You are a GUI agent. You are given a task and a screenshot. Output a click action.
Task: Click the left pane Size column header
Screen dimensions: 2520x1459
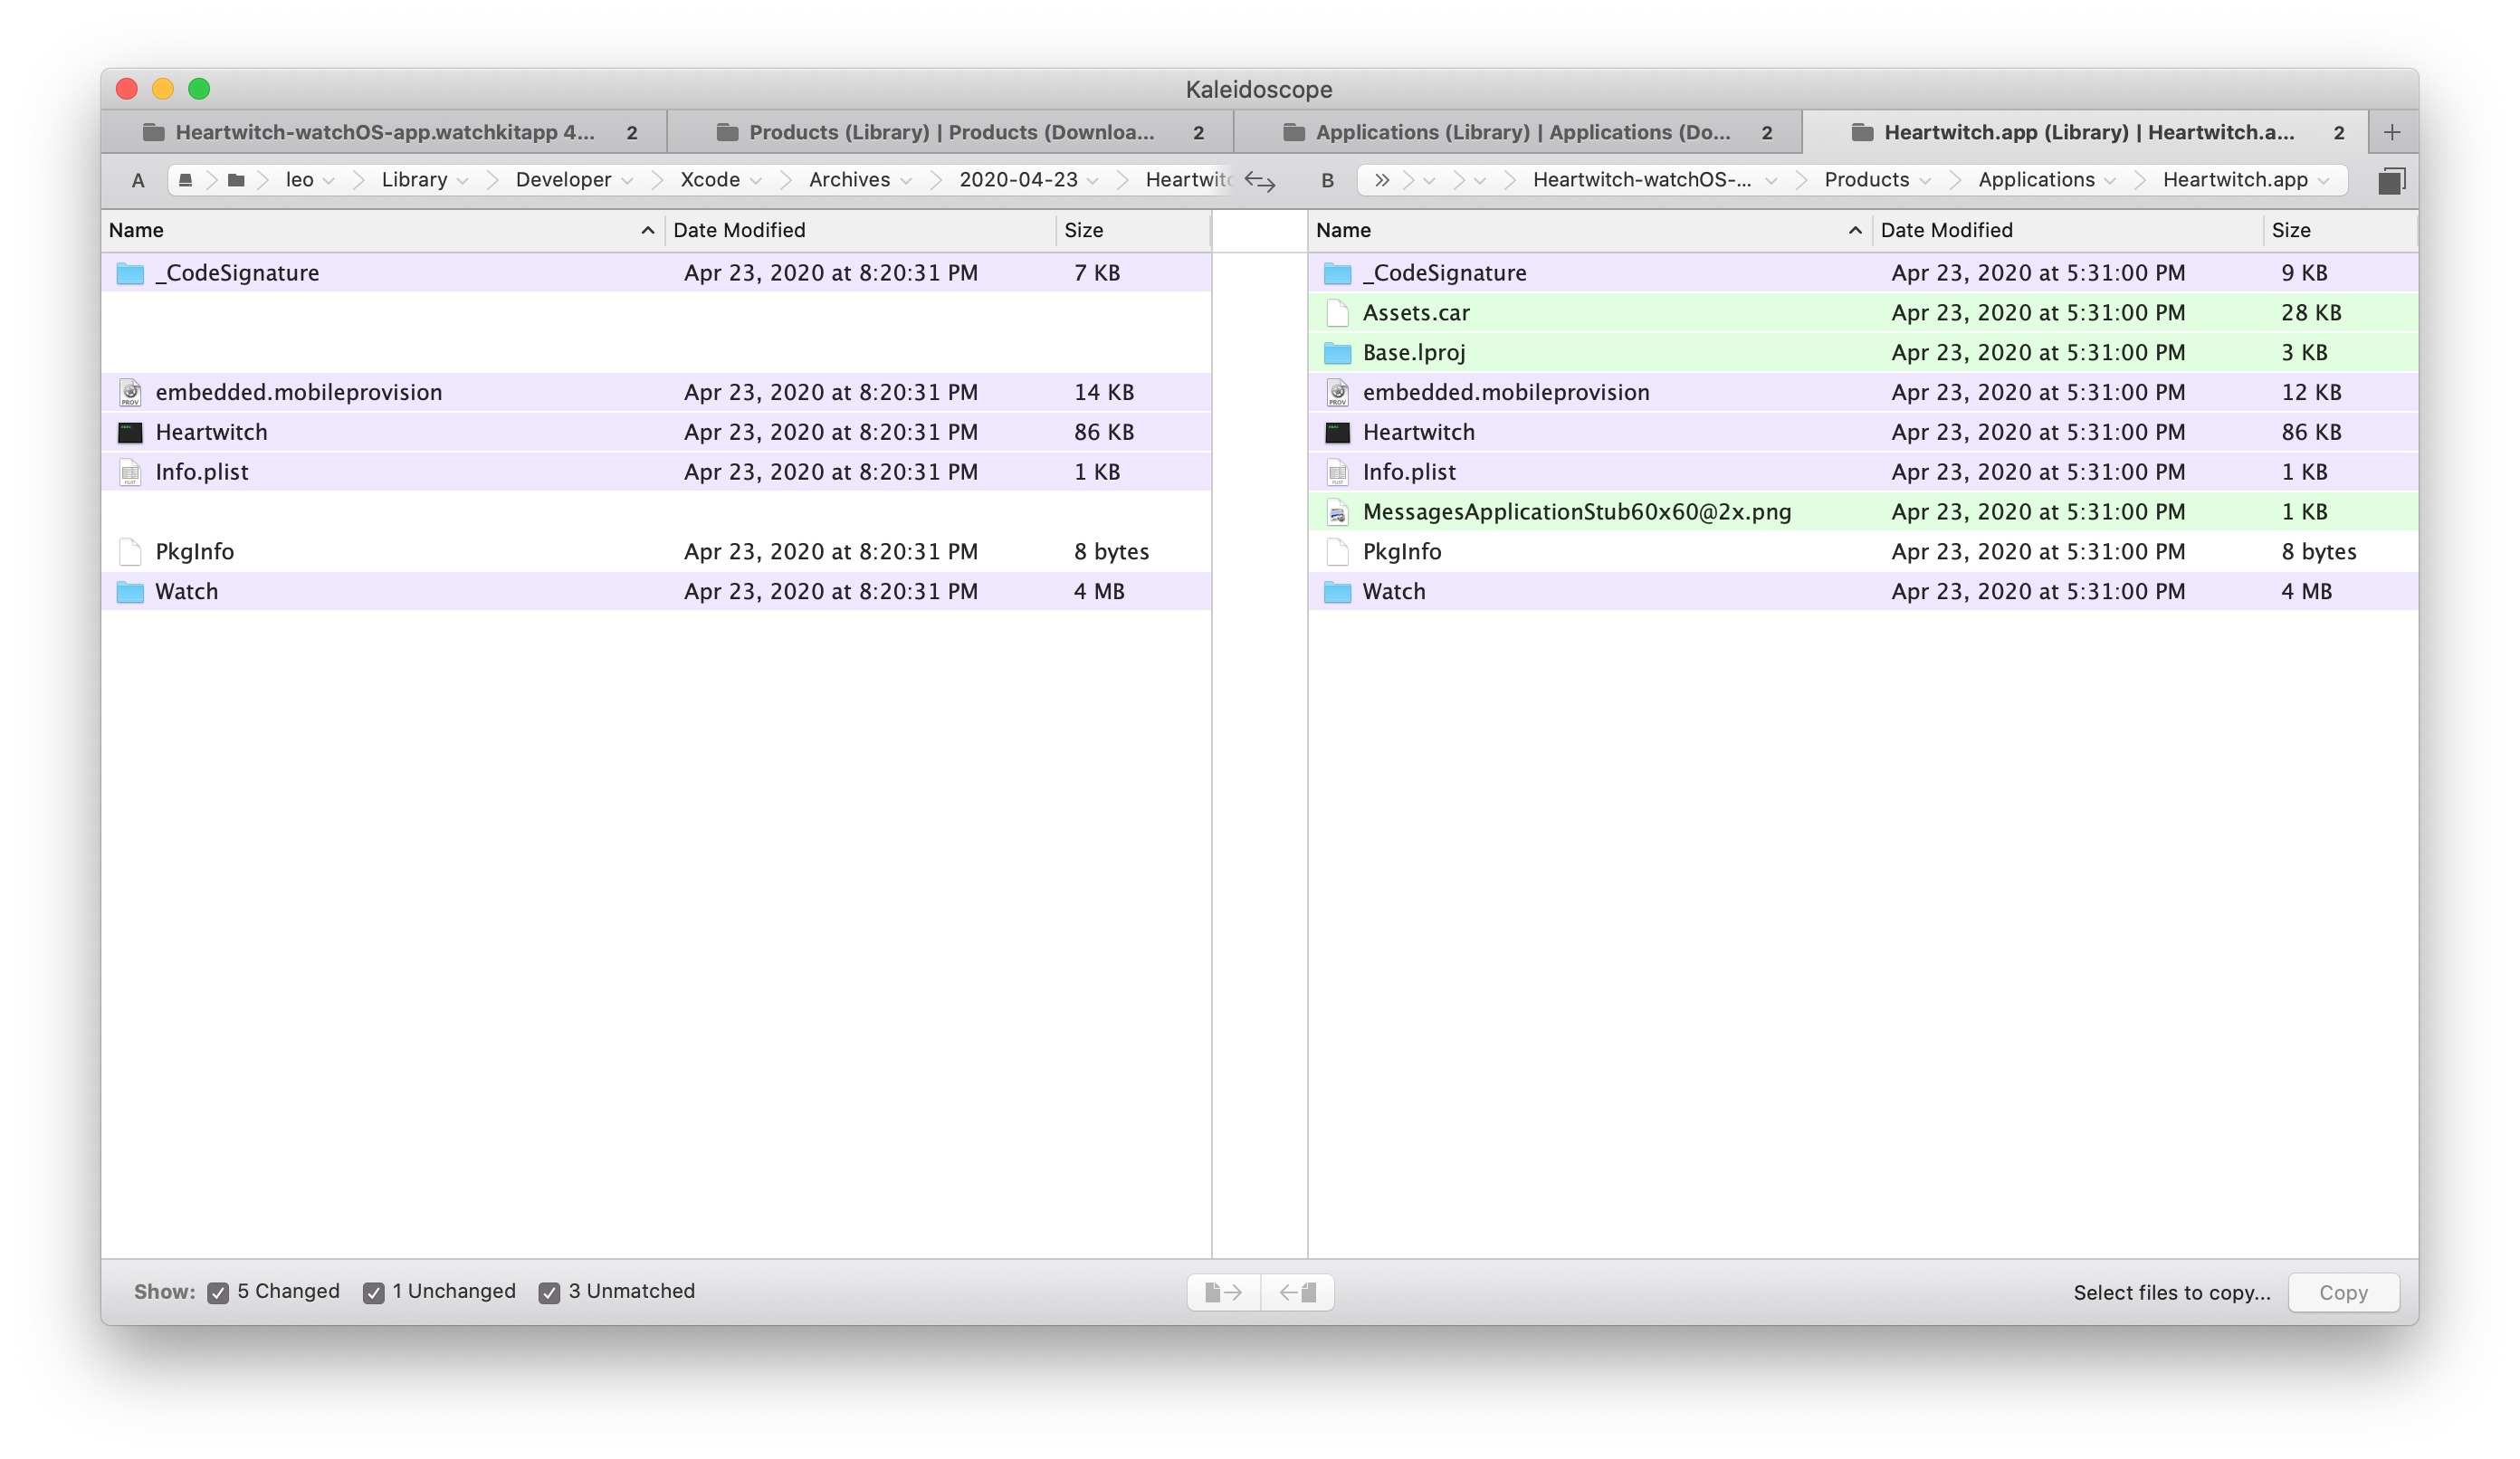tap(1133, 231)
